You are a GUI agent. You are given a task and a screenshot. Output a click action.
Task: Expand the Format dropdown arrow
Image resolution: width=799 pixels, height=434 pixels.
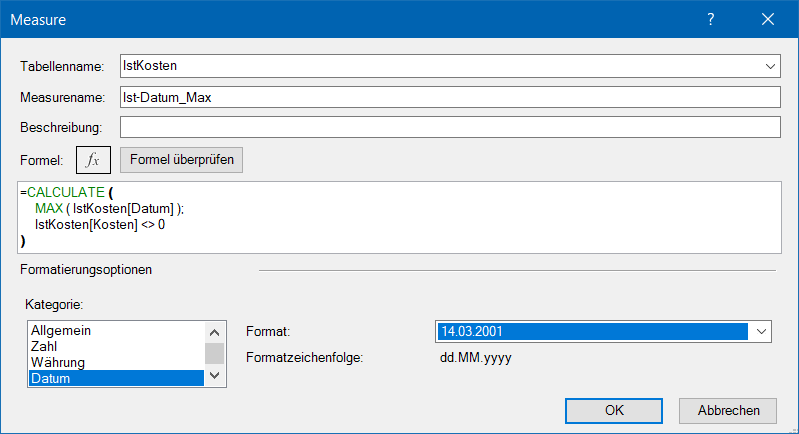tap(762, 332)
